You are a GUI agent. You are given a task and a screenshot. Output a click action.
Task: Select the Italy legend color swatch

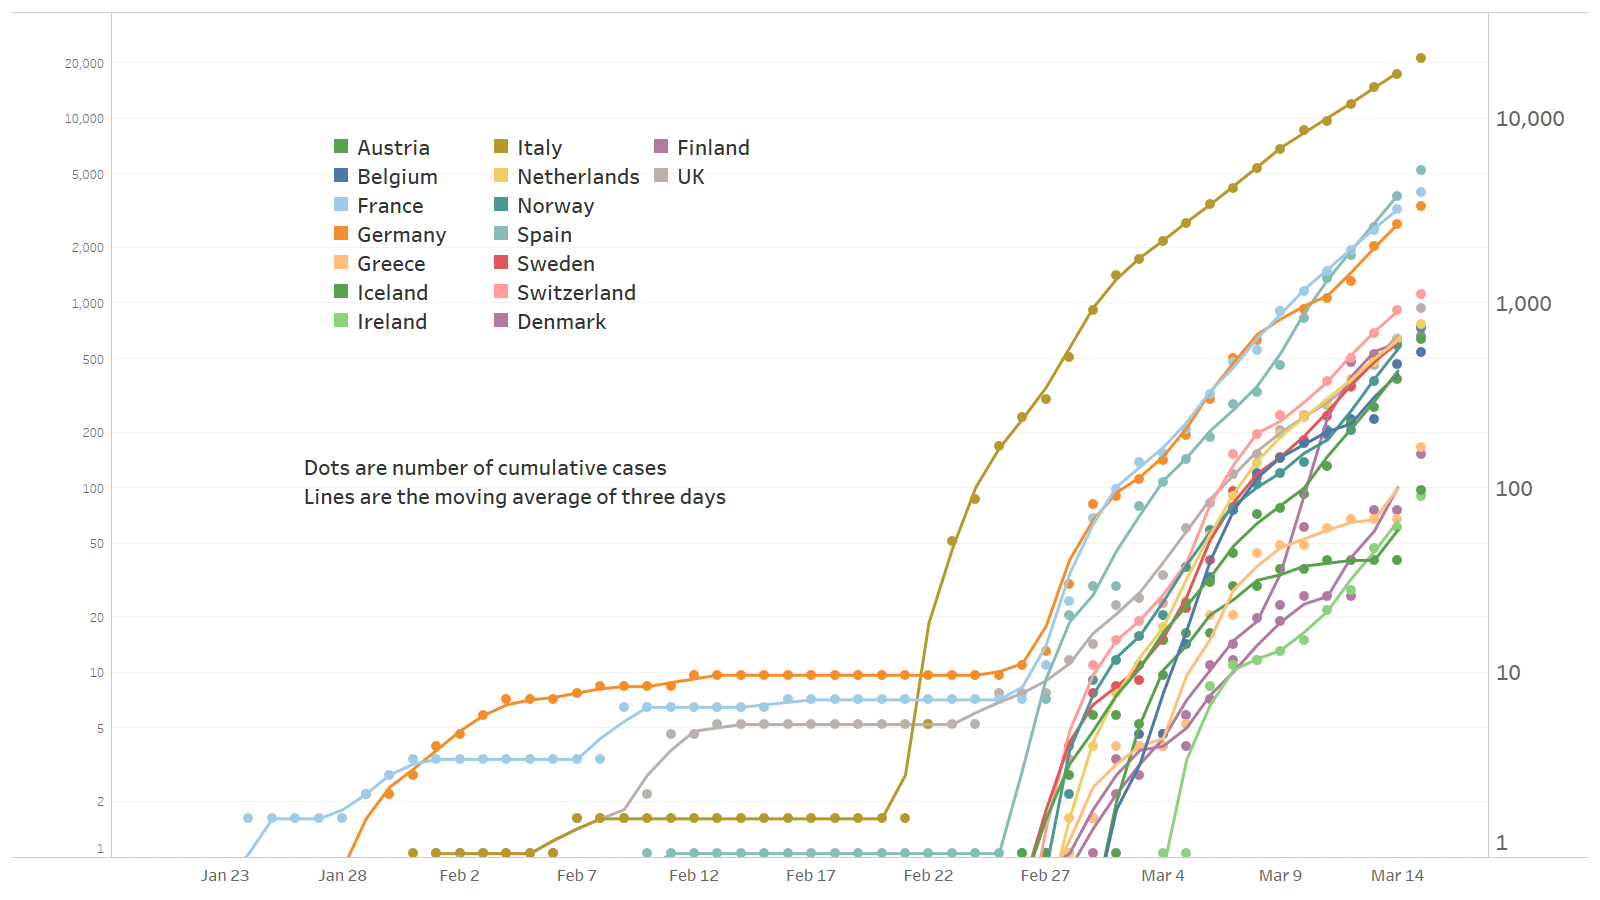coord(501,147)
